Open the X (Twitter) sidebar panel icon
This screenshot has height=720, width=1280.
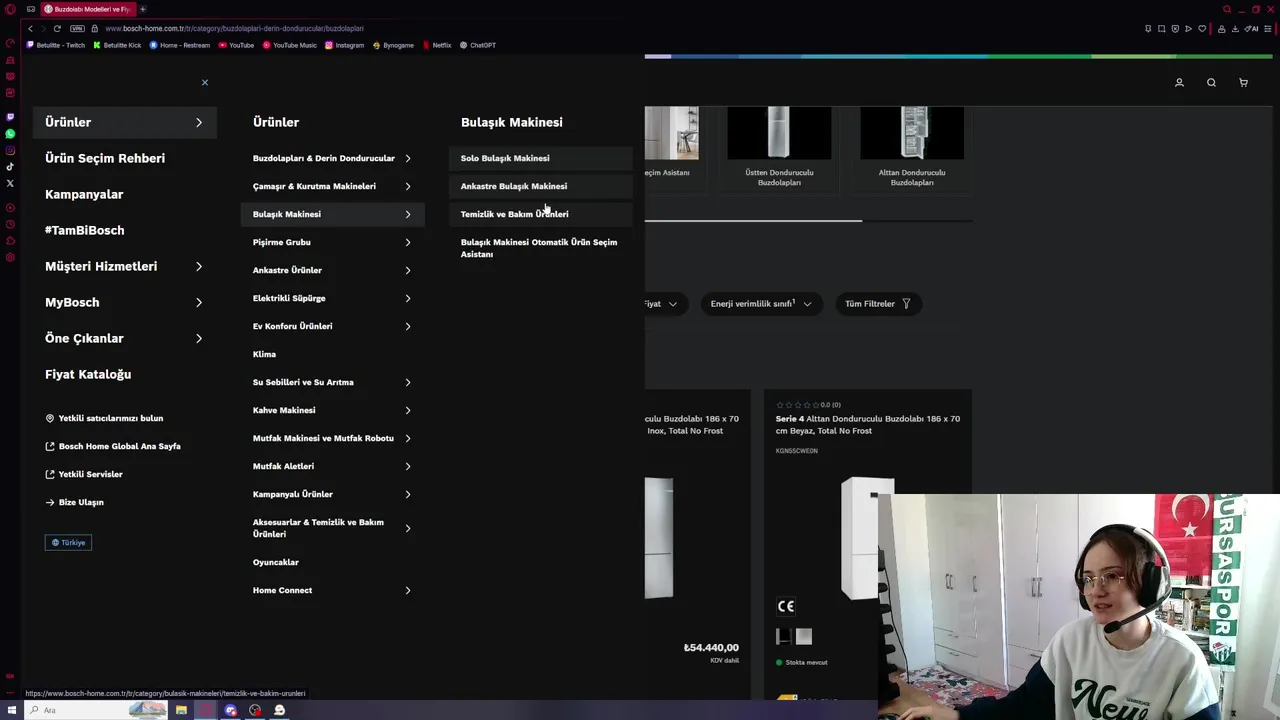point(10,183)
